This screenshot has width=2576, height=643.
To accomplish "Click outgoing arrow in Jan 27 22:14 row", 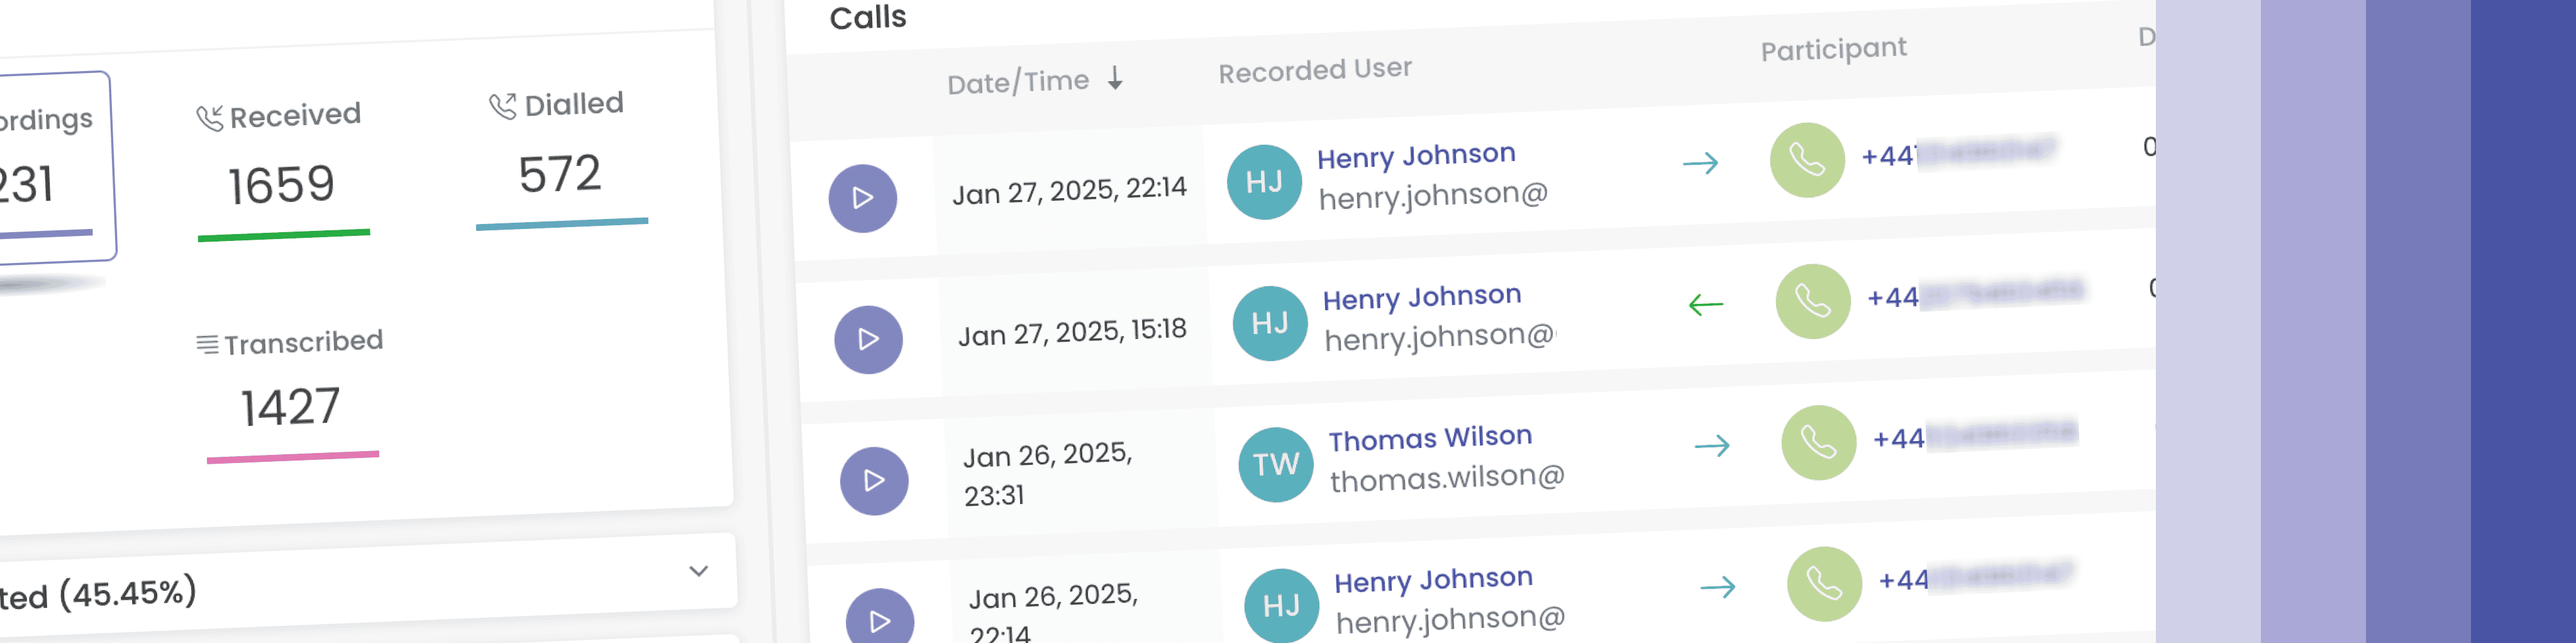I will pyautogui.click(x=1700, y=163).
